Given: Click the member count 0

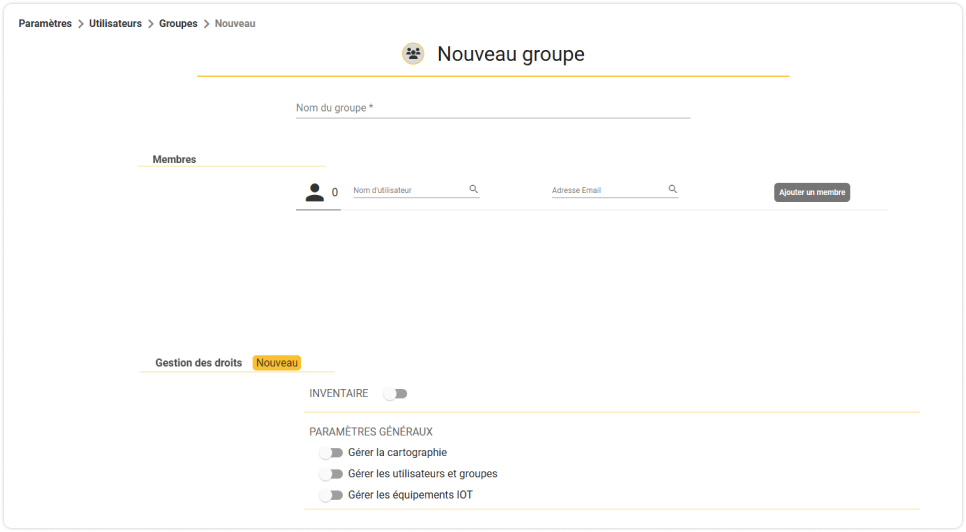Looking at the screenshot, I should pos(335,193).
